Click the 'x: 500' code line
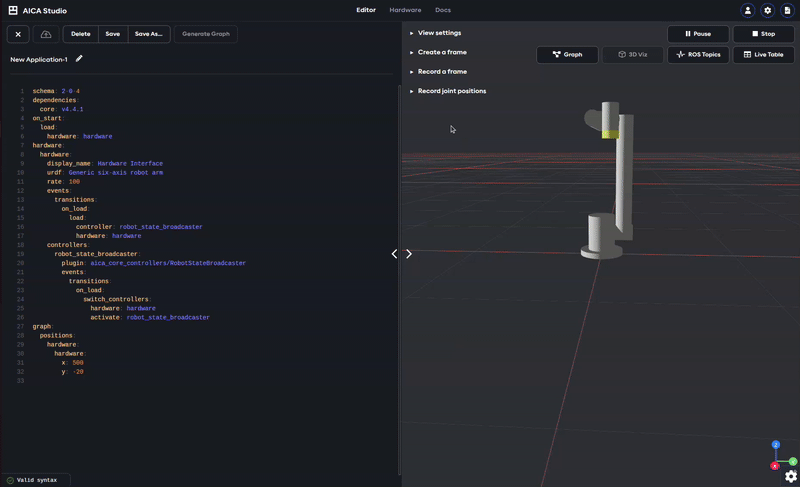 click(x=72, y=363)
